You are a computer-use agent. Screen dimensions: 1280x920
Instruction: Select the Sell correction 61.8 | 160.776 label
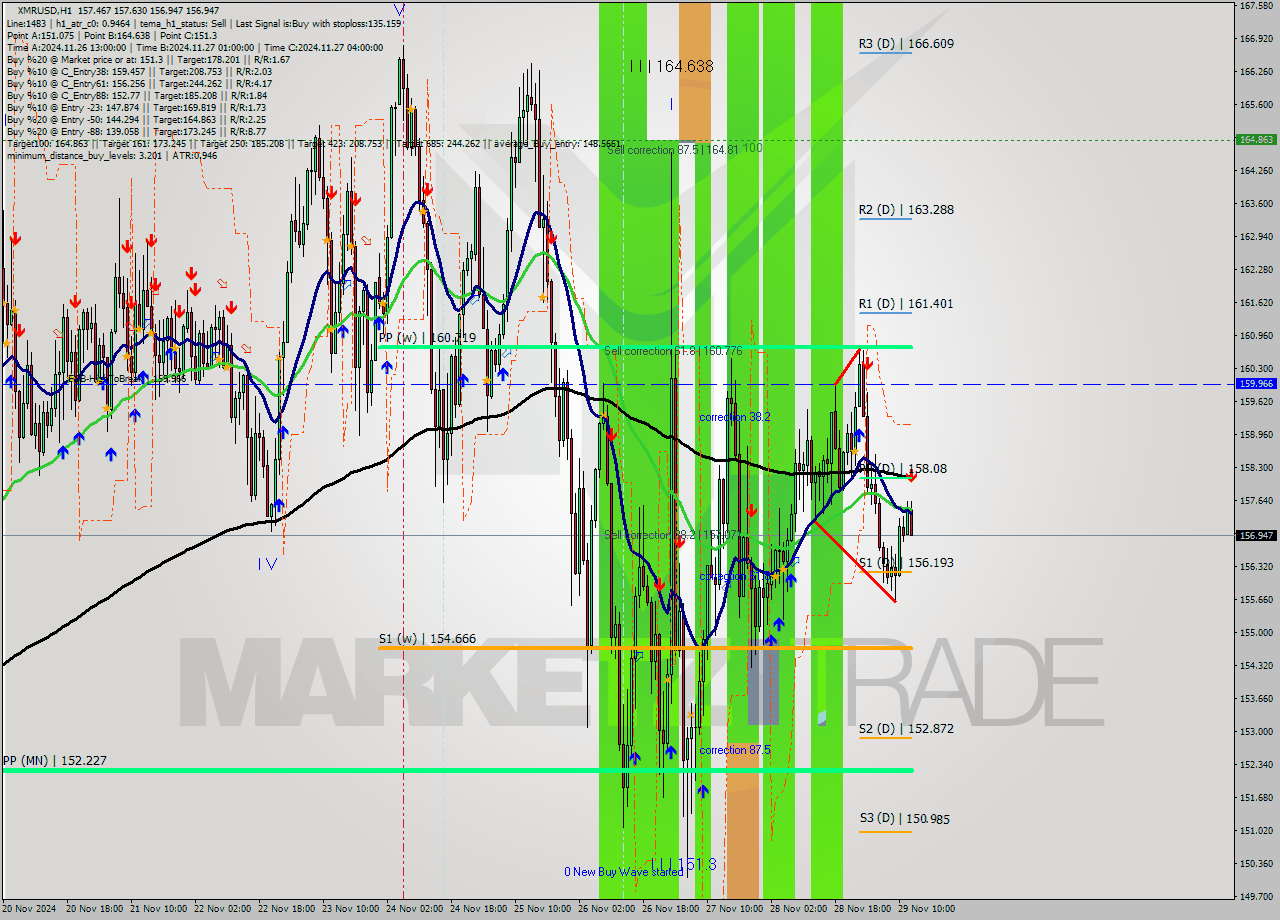tap(673, 351)
